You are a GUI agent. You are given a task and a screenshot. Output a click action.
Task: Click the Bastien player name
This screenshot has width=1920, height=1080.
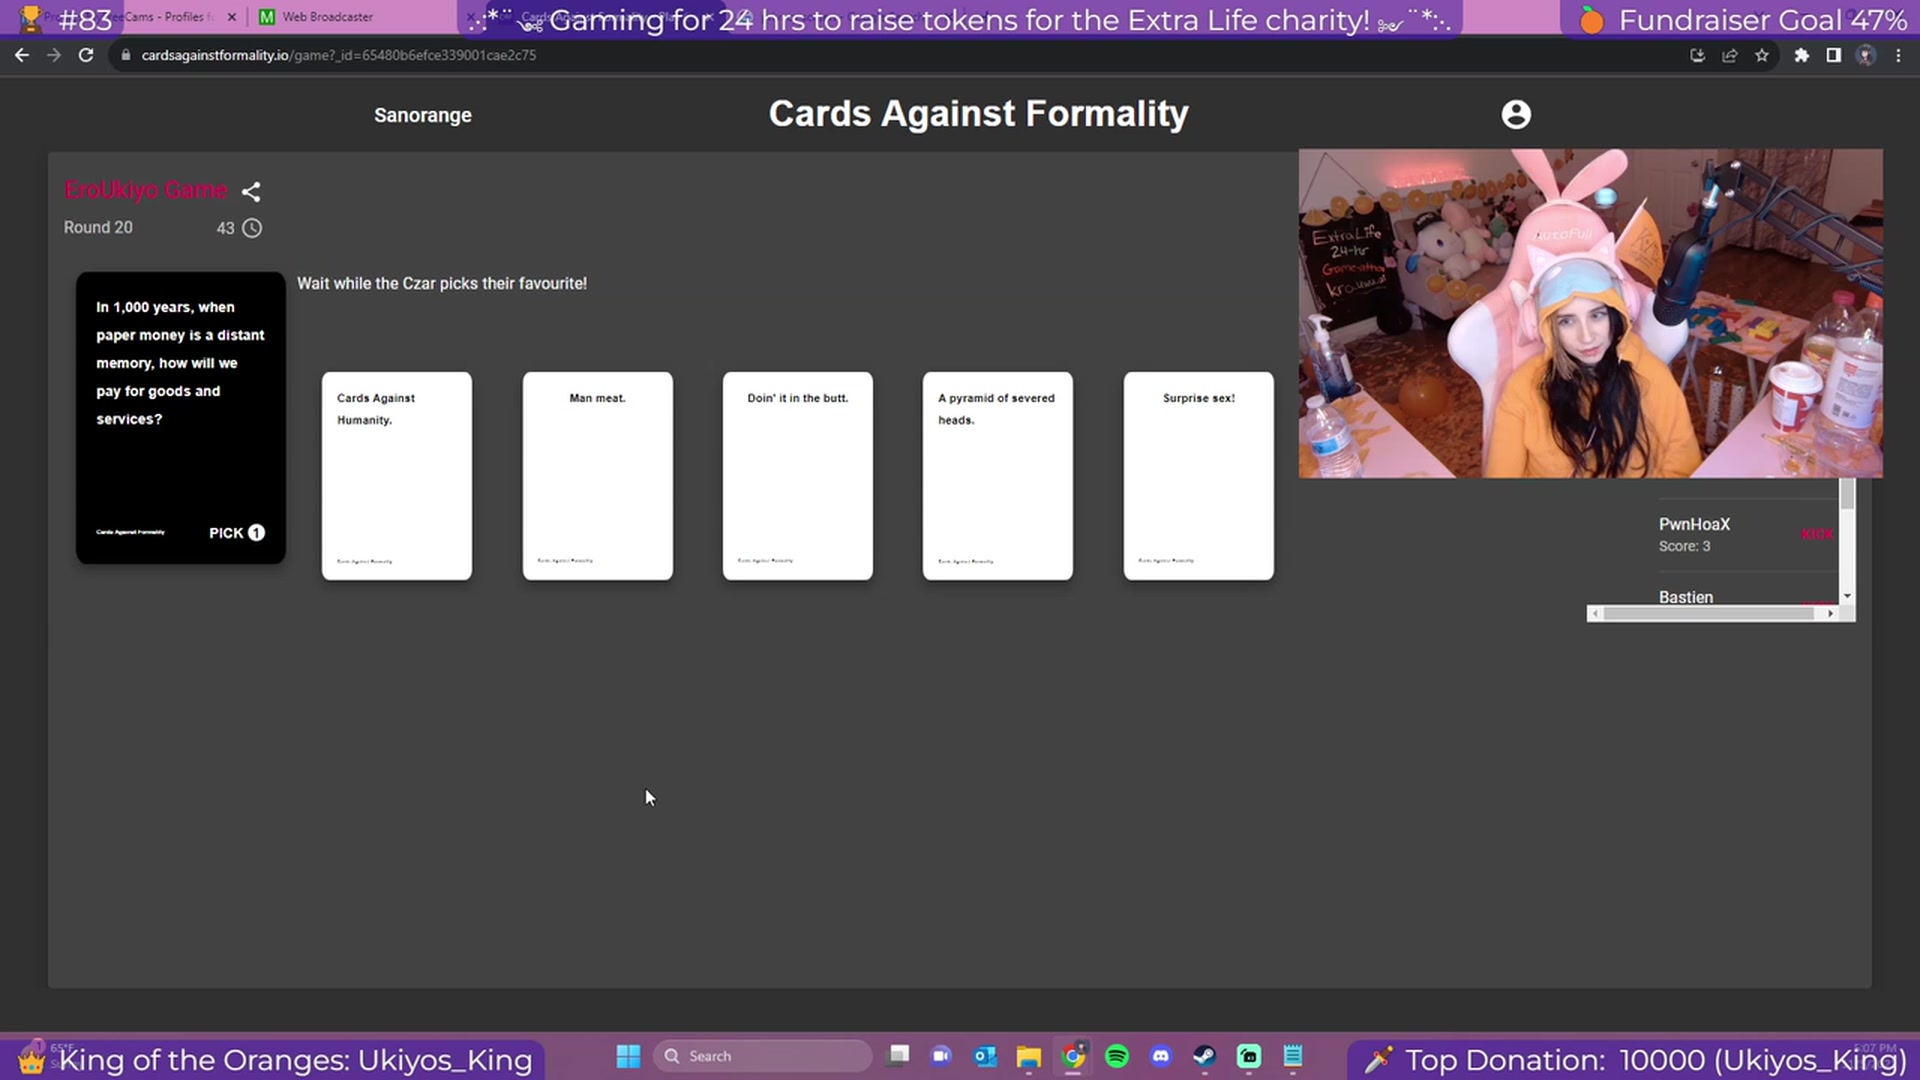tap(1686, 597)
